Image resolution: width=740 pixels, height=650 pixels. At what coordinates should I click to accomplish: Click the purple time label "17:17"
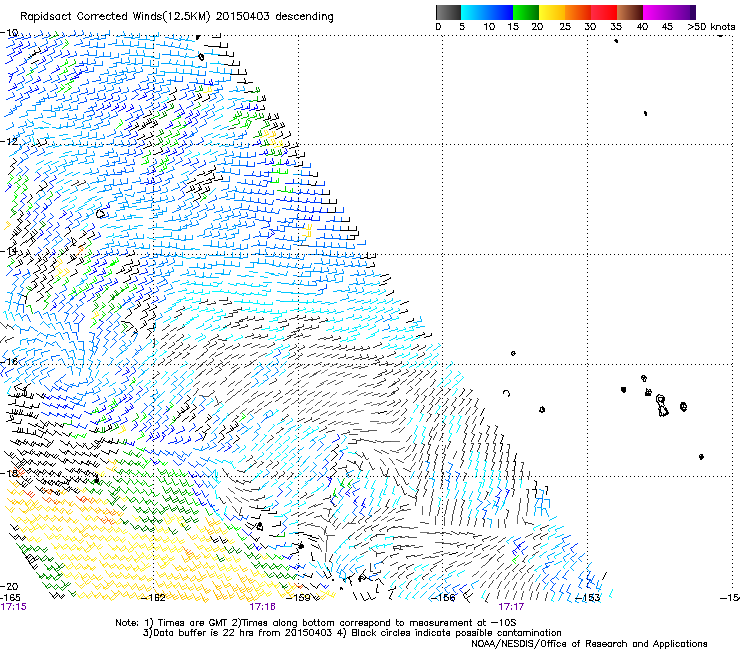coord(511,607)
